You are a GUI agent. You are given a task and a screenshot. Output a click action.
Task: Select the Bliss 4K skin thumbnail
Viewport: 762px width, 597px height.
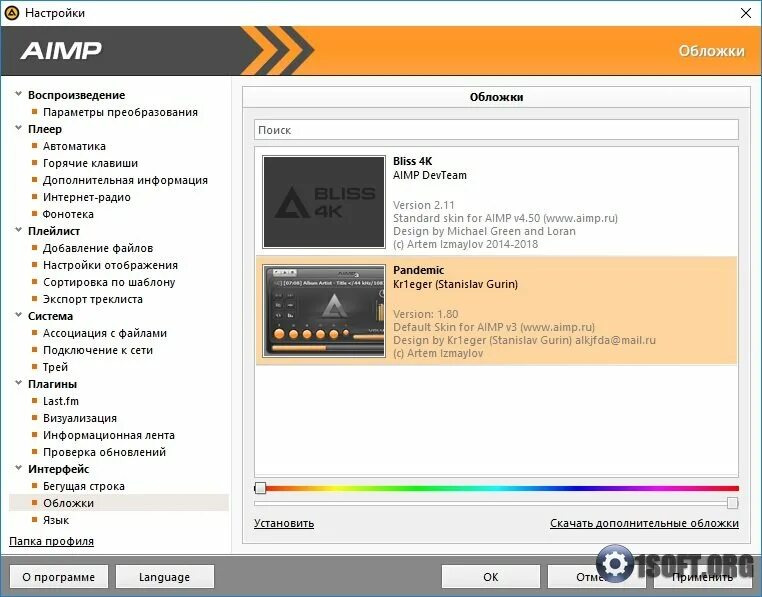coord(324,202)
